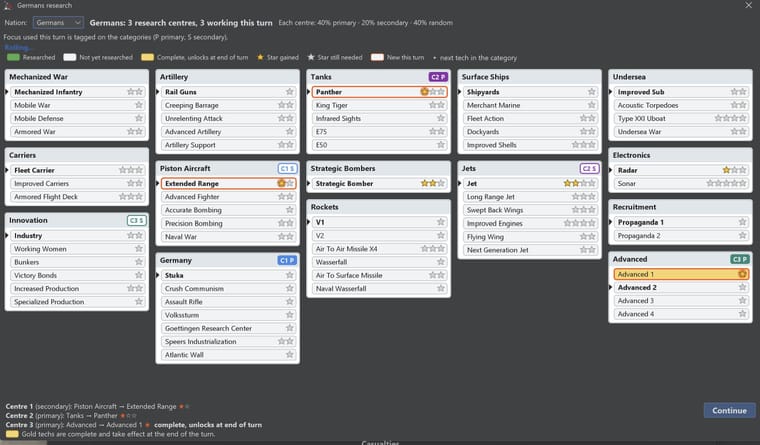Click the Stuka next-tech arrow
Viewport: 760px width, 445px height.
pos(158,275)
